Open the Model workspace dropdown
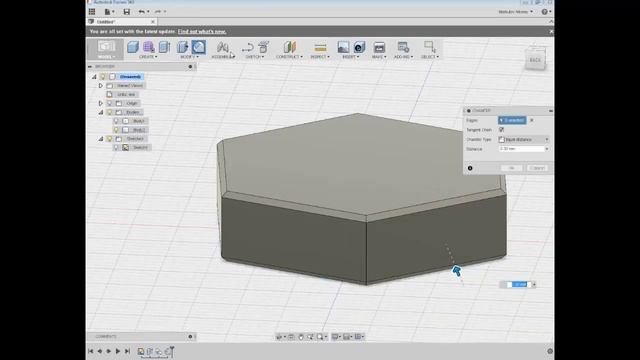640x360 pixels. click(x=107, y=49)
